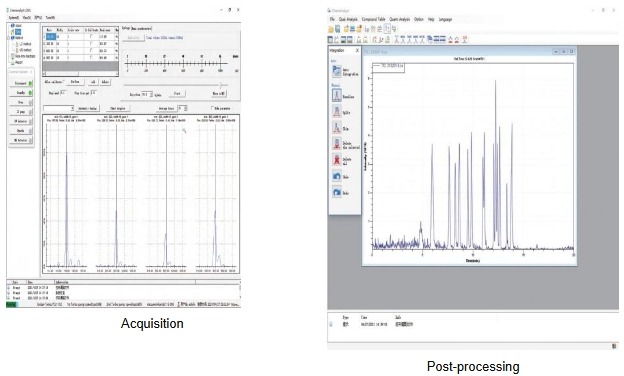
Task: Toggle the first green-lit control button
Action: 21,83
